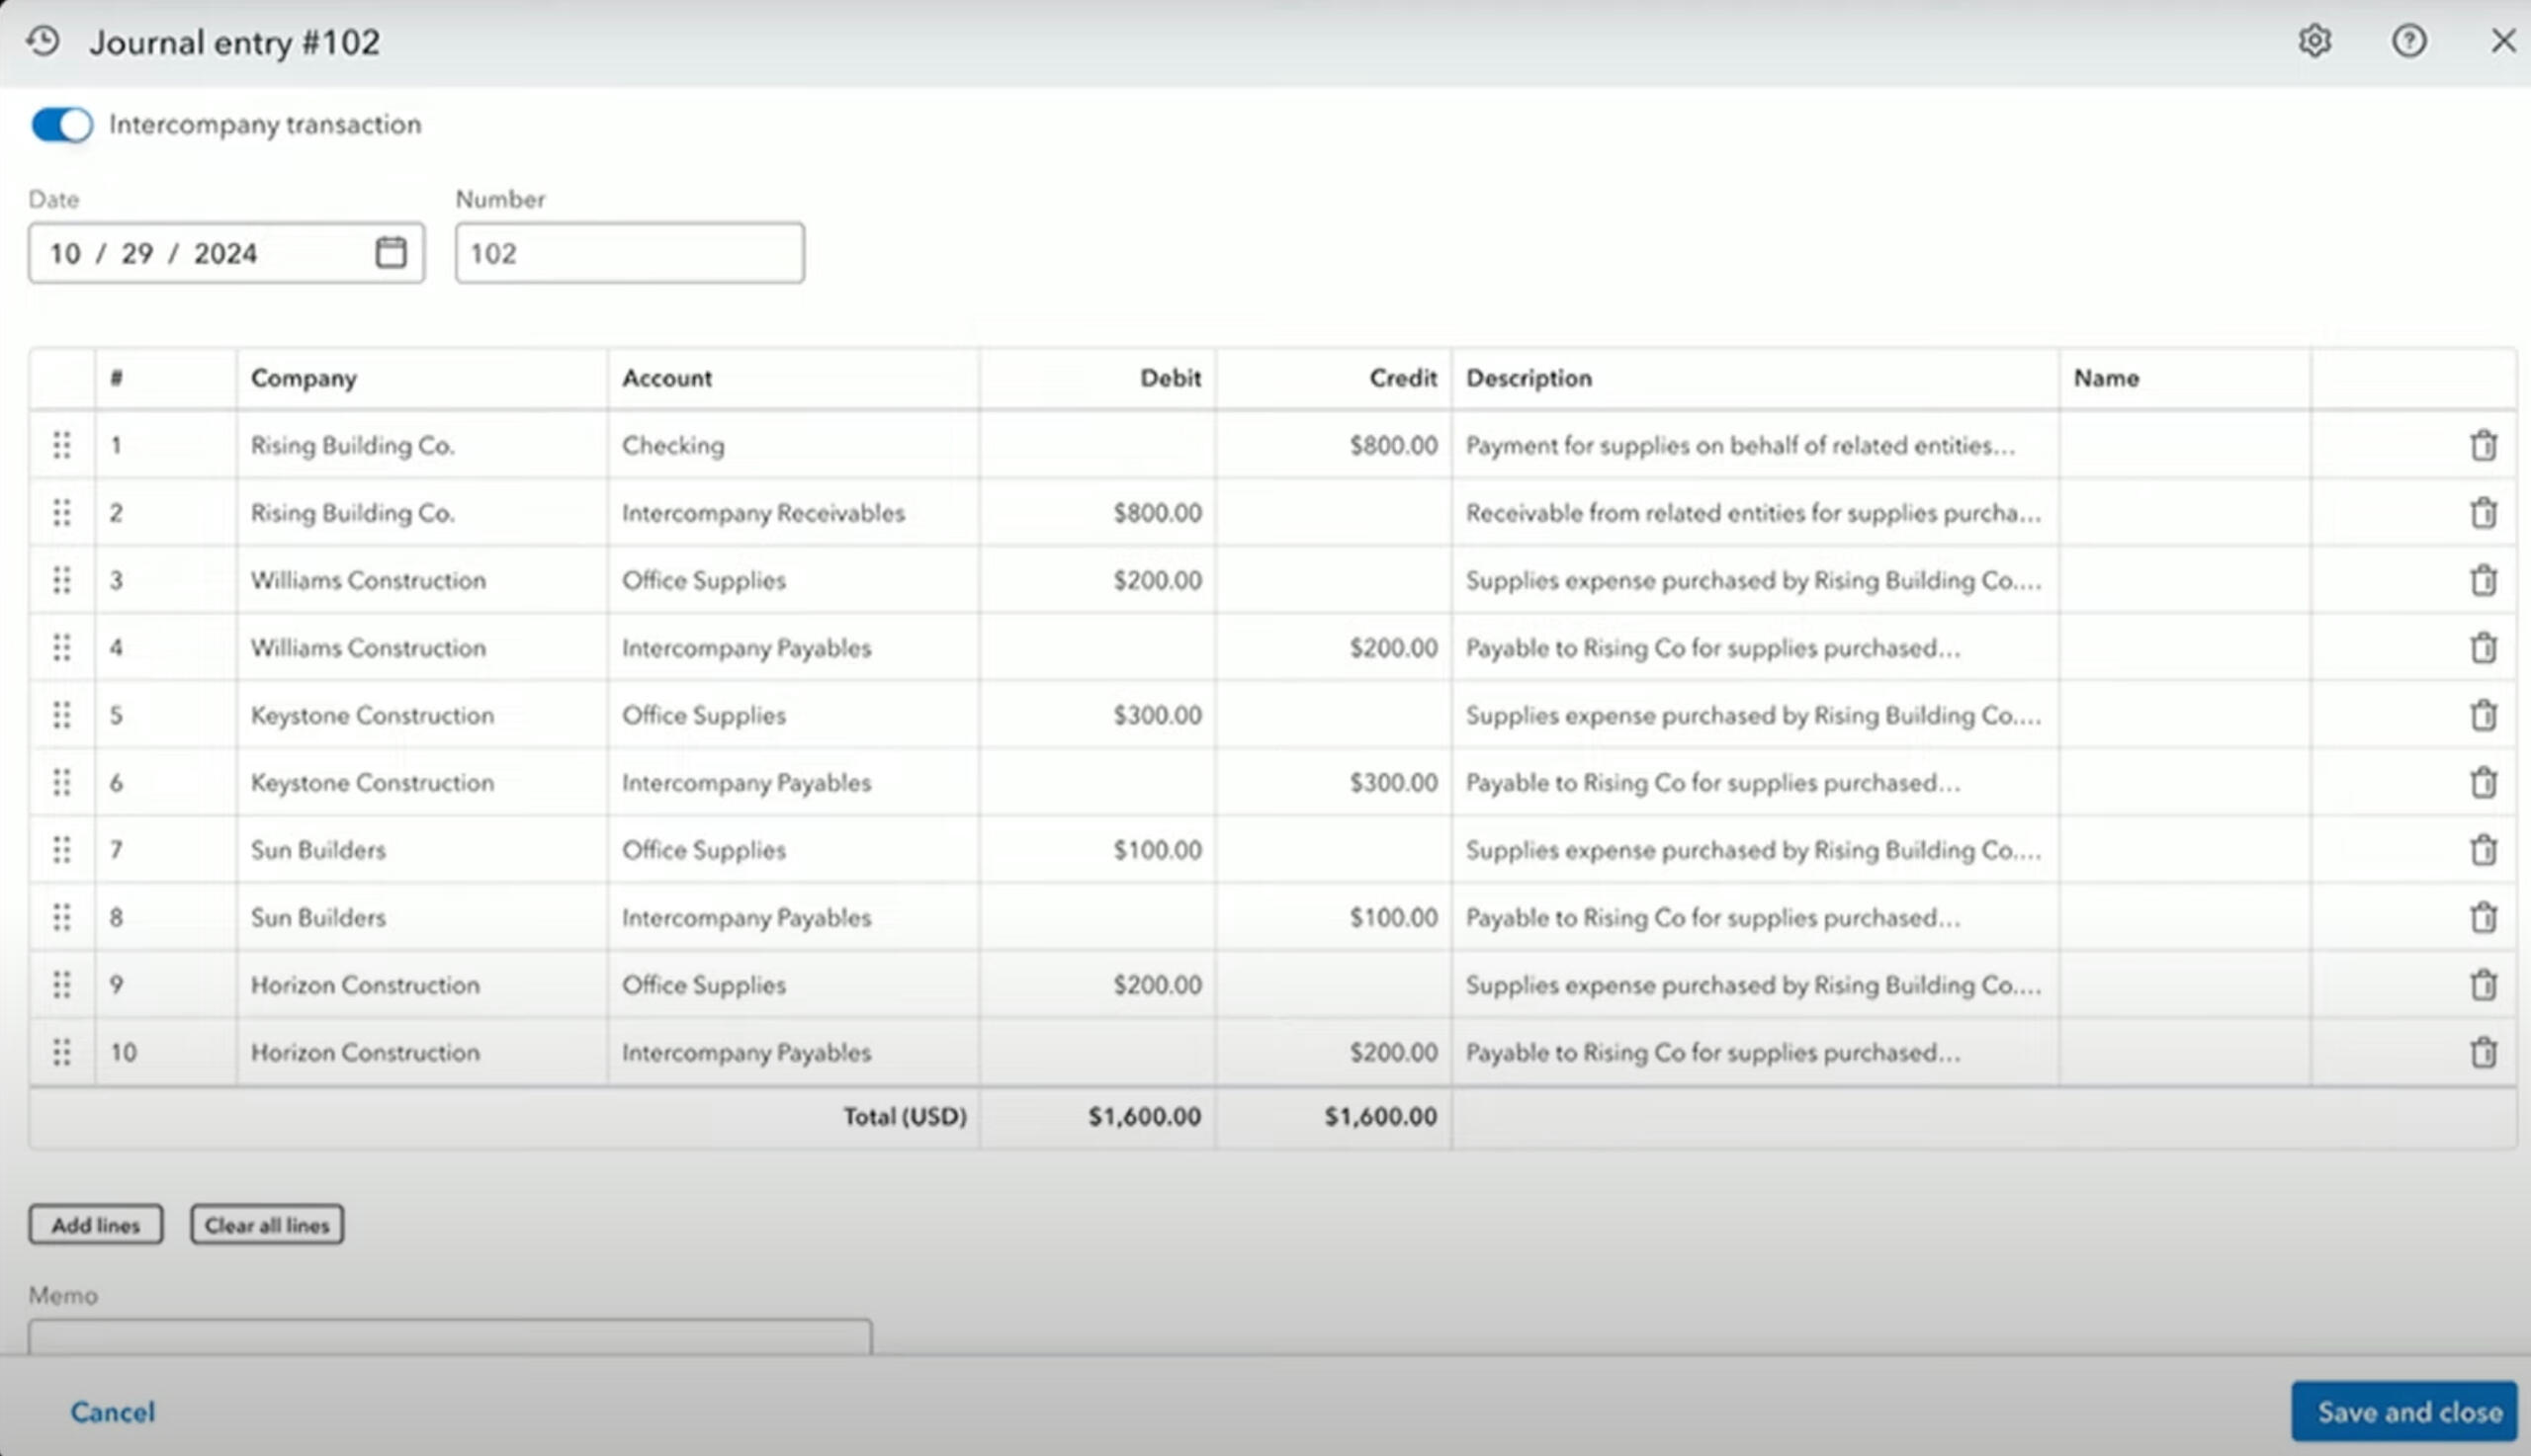Image resolution: width=2531 pixels, height=1456 pixels.
Task: Click the drag handle for line 2
Action: tap(62, 513)
